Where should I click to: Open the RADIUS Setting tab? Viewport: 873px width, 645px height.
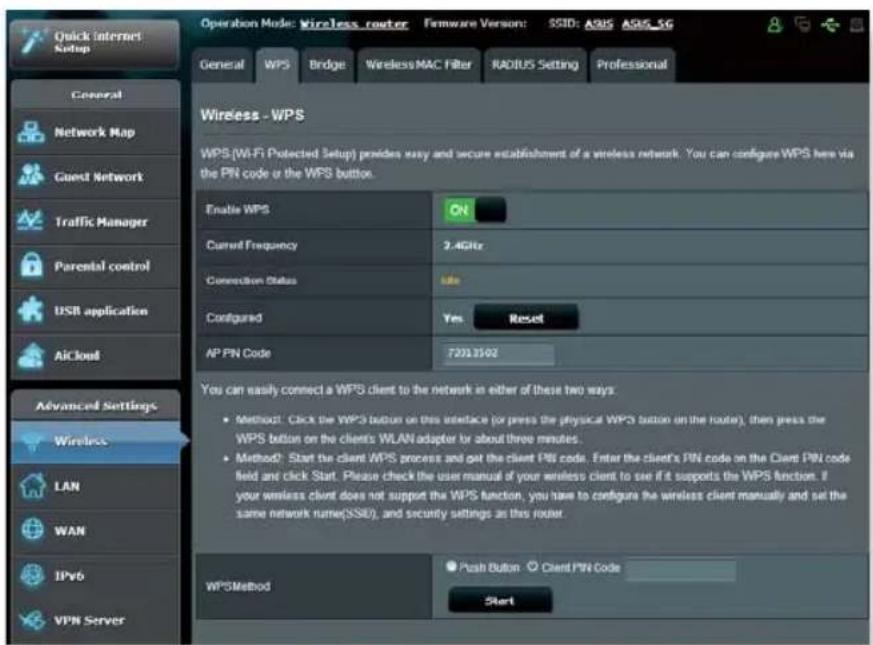535,65
